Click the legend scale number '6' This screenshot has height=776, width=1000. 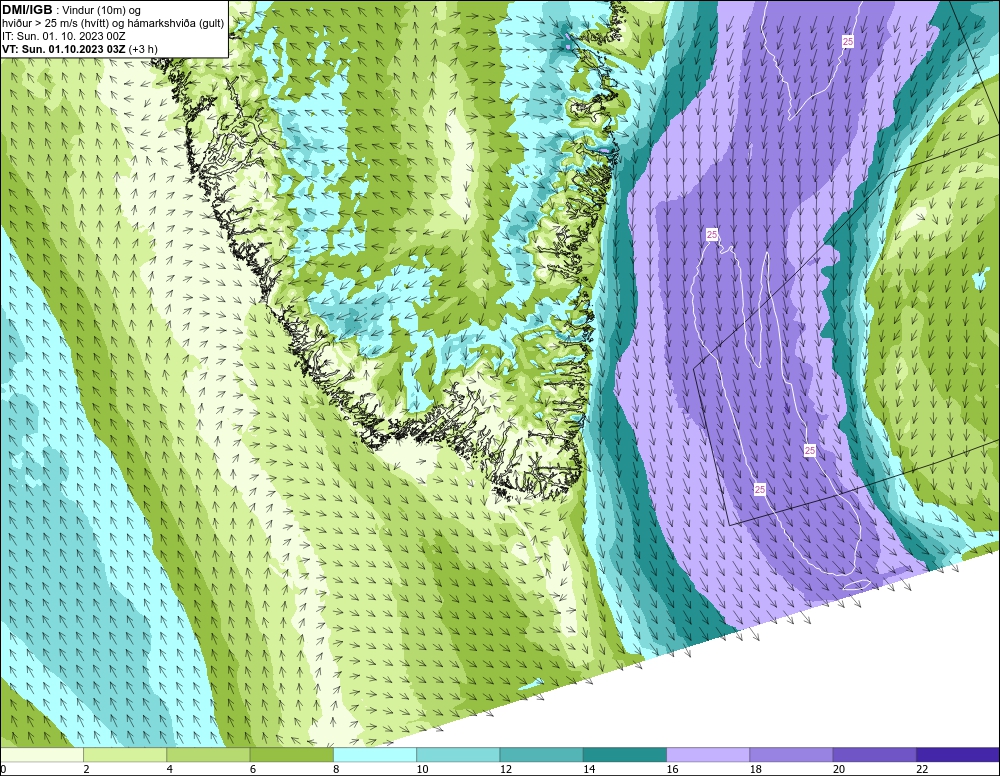tap(253, 770)
